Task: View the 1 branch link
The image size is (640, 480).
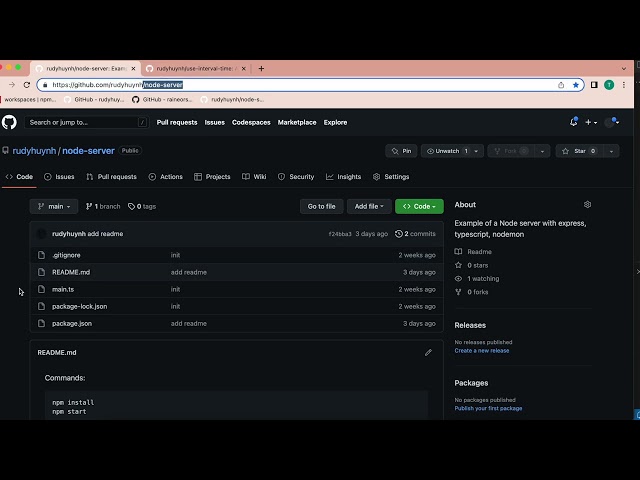Action: pos(103,207)
